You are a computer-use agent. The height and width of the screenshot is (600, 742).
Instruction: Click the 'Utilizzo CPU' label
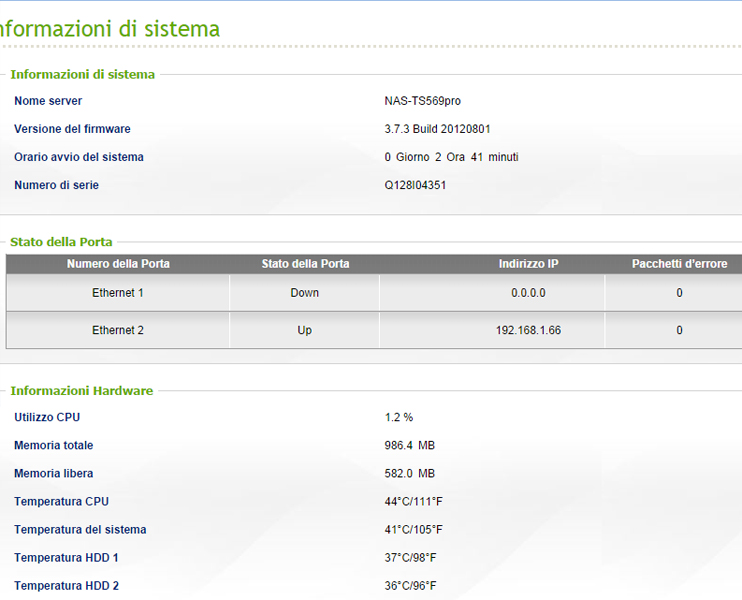tap(47, 417)
